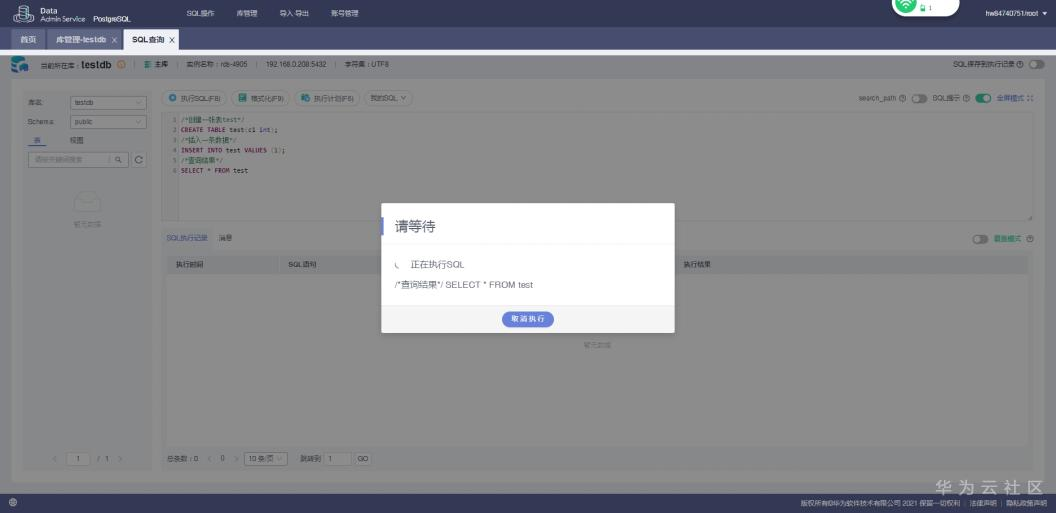Click the table keyword search field

[68, 160]
